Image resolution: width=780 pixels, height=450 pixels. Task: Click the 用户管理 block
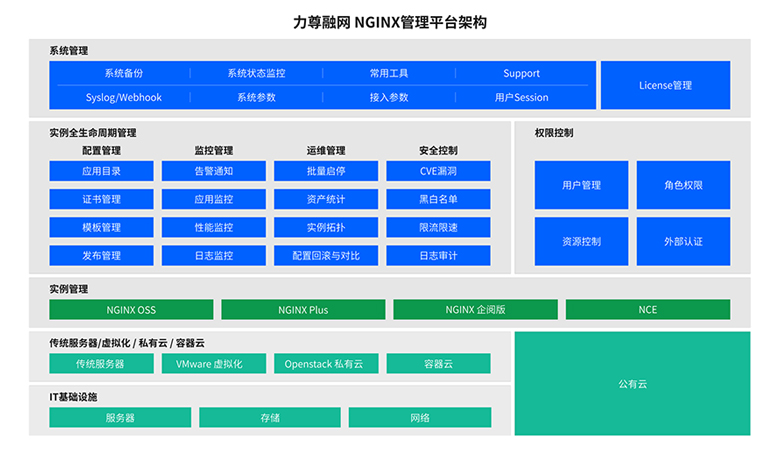pyautogui.click(x=582, y=185)
